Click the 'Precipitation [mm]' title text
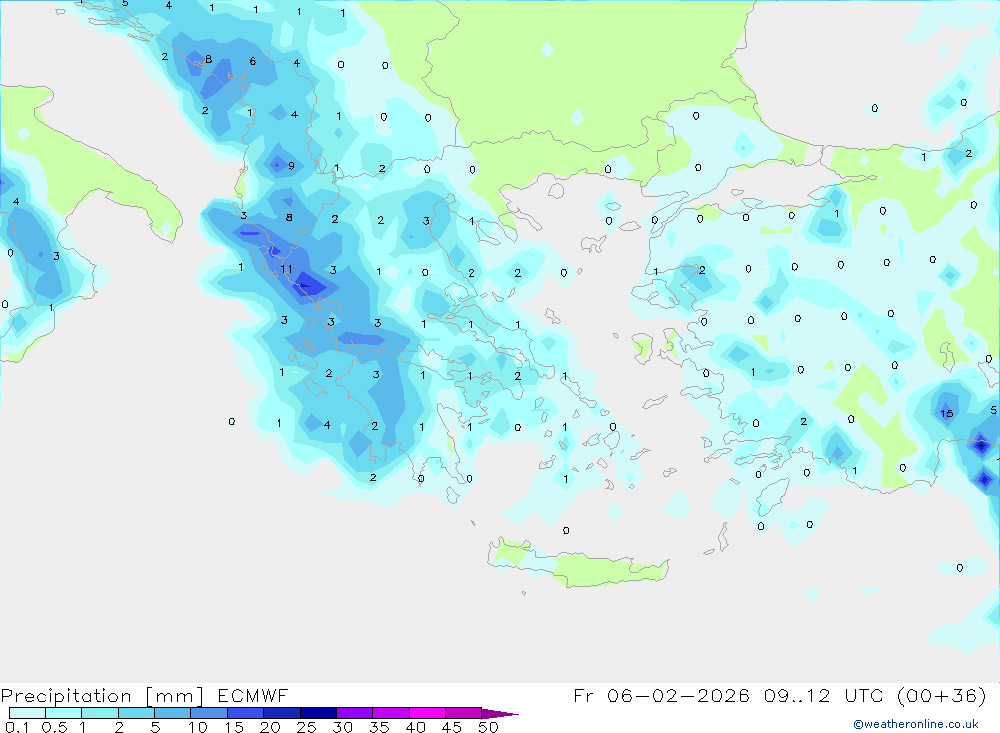This screenshot has width=1000, height=733. coord(102,696)
